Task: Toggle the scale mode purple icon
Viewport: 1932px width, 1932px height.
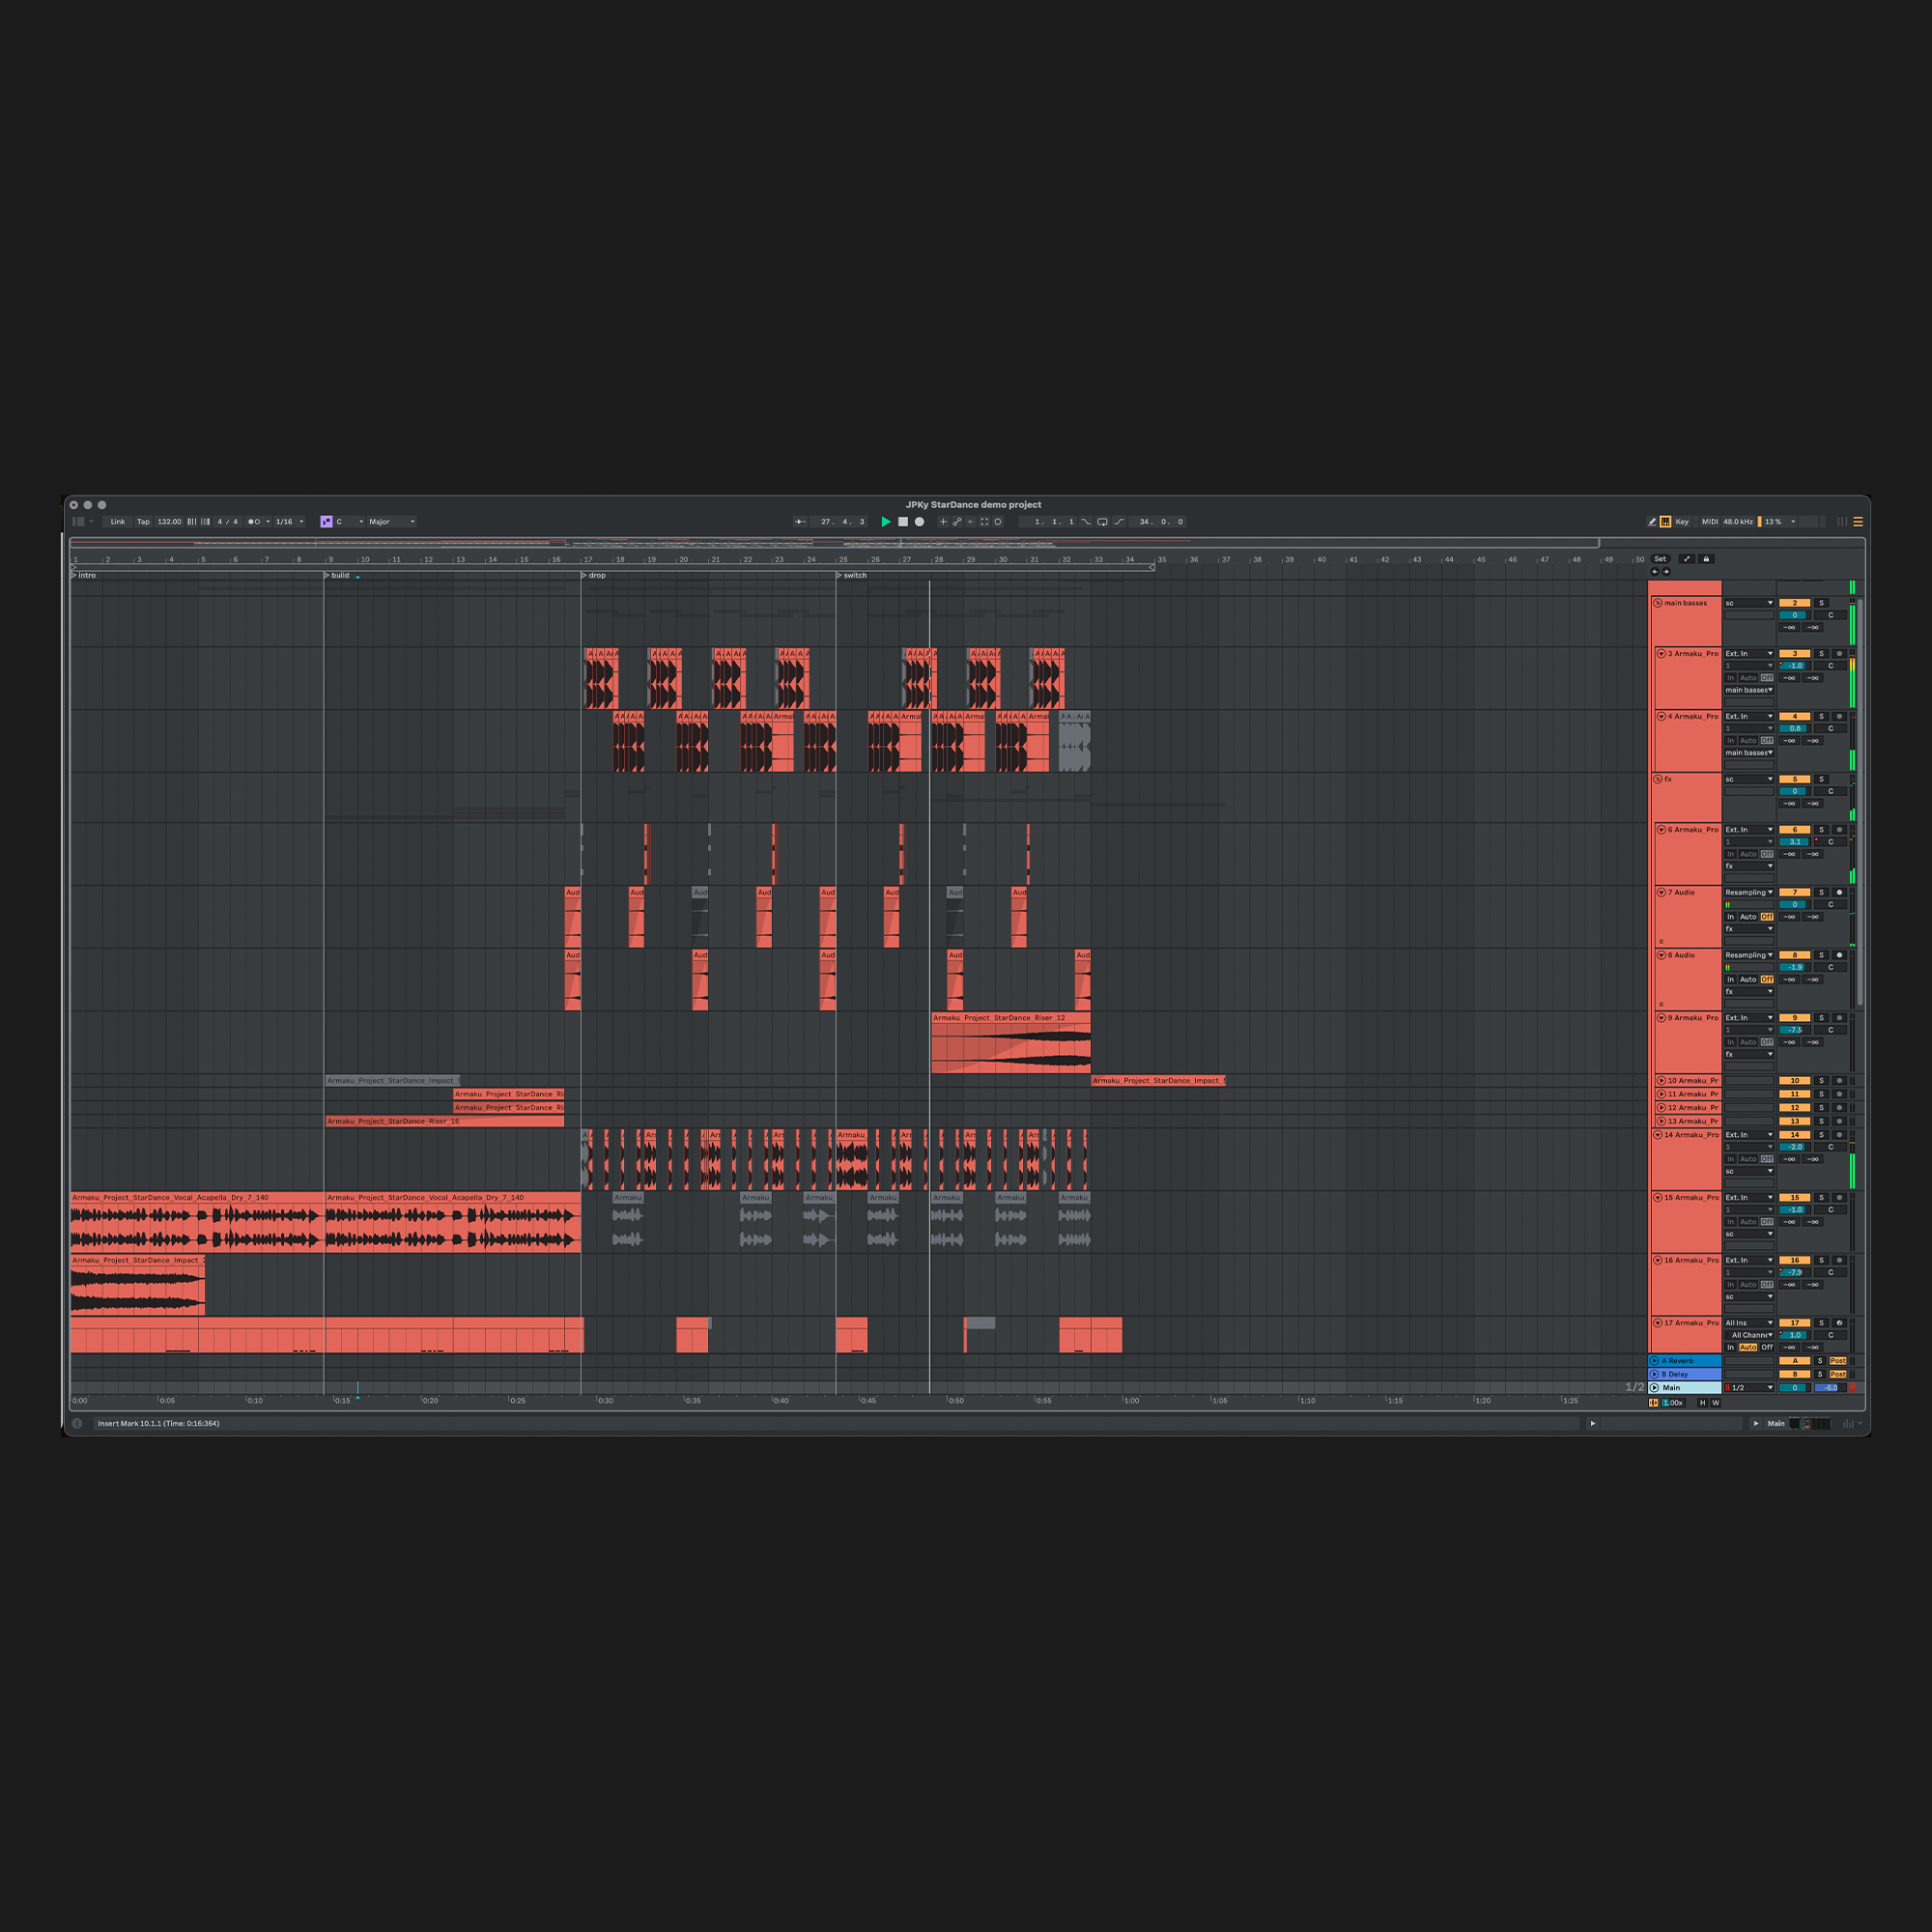Action: [x=326, y=522]
